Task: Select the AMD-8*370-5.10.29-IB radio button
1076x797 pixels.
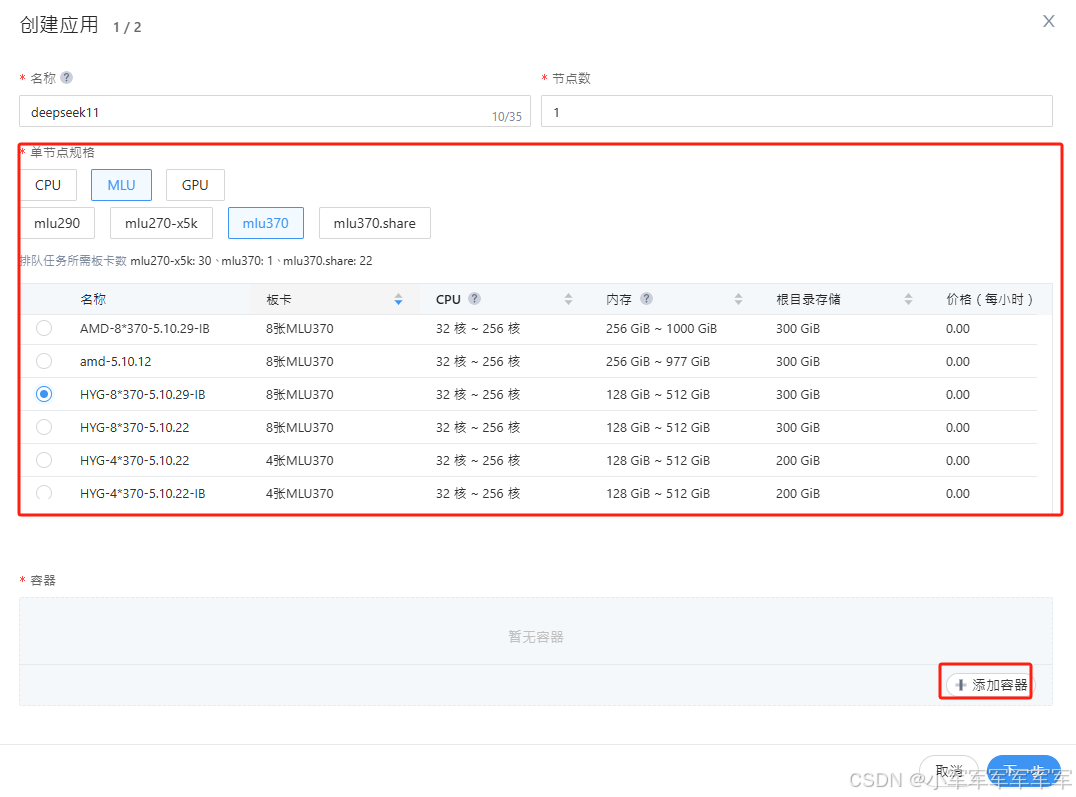Action: 44,328
